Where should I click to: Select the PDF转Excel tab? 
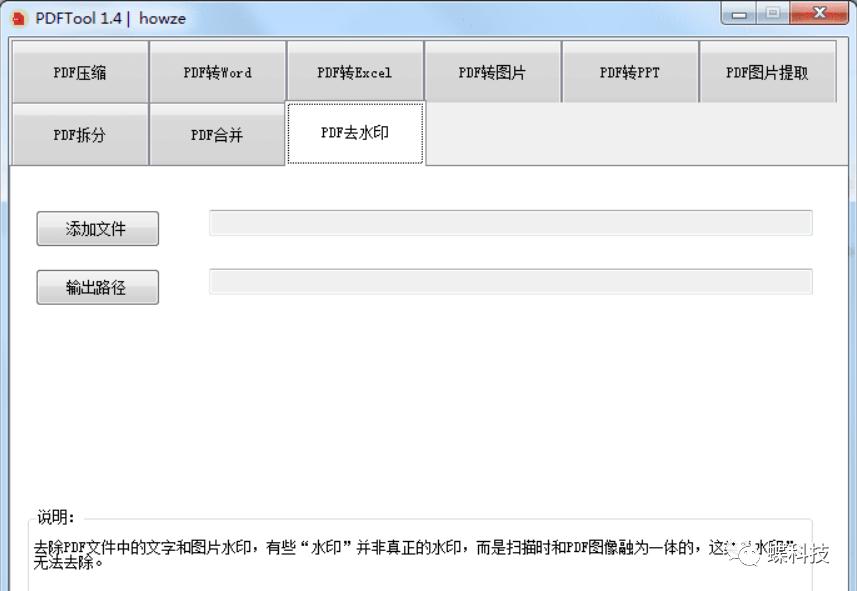(x=355, y=70)
